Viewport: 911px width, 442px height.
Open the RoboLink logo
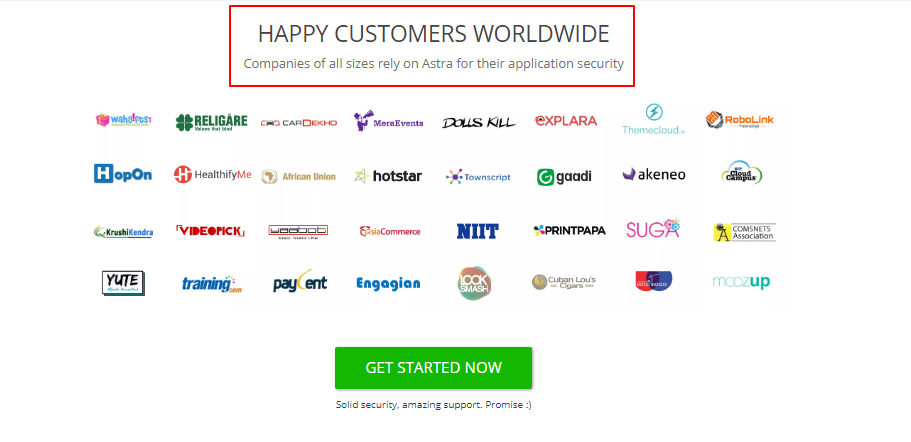[740, 120]
